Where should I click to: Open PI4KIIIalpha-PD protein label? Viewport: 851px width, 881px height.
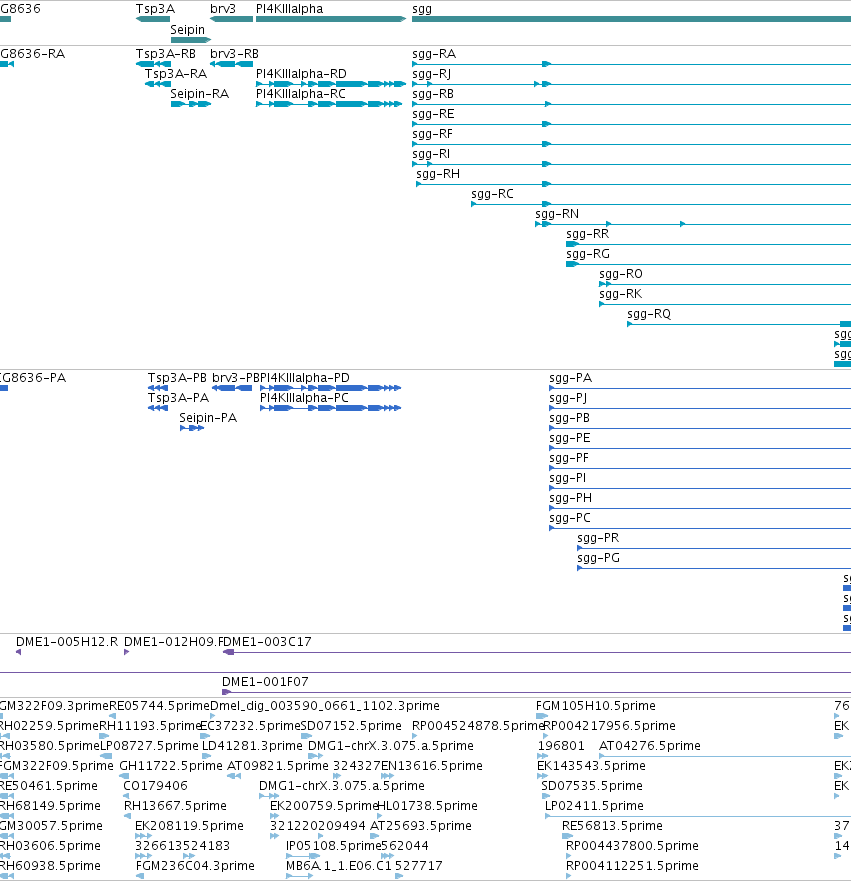point(304,378)
